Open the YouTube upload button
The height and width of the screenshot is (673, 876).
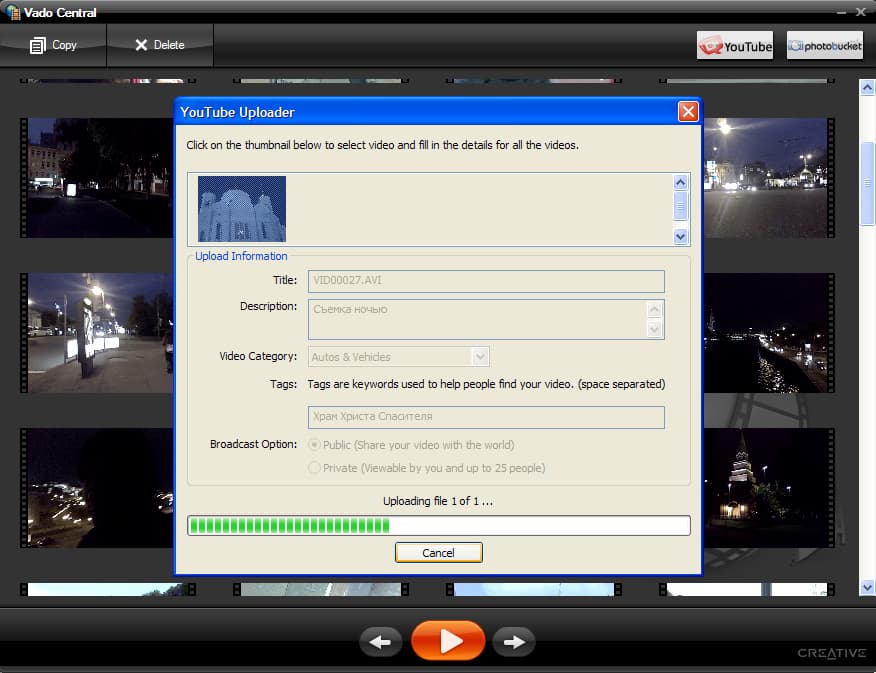735,45
